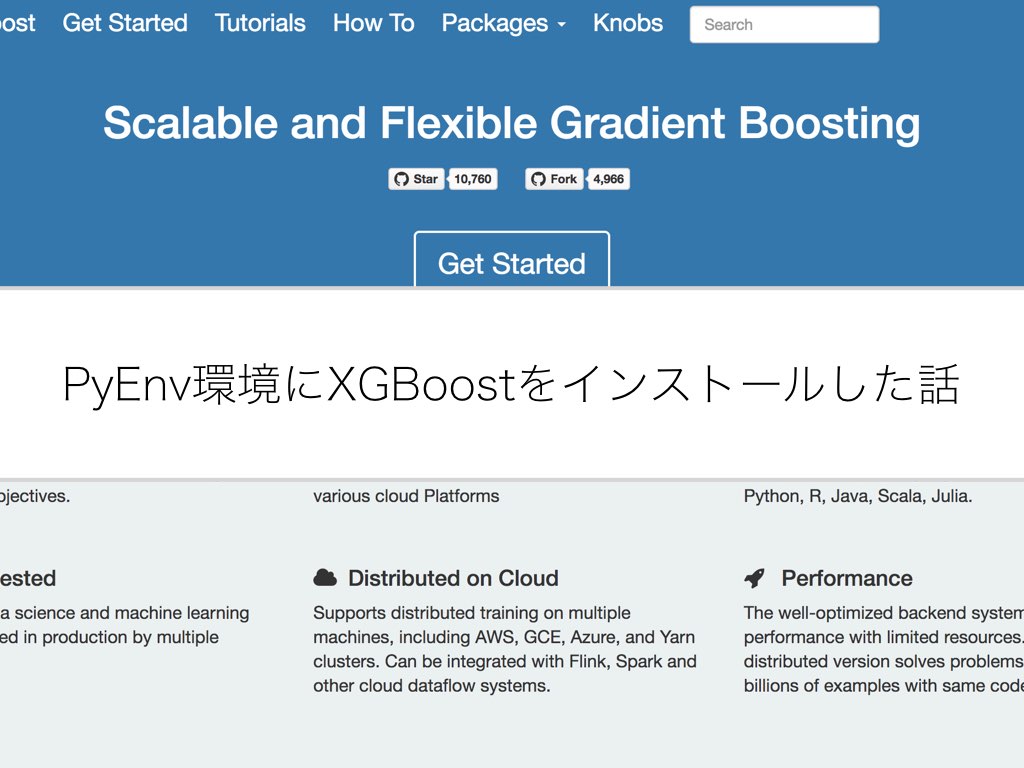Star the XGBoost repository on GitHub
1024x768 pixels.
pos(416,179)
